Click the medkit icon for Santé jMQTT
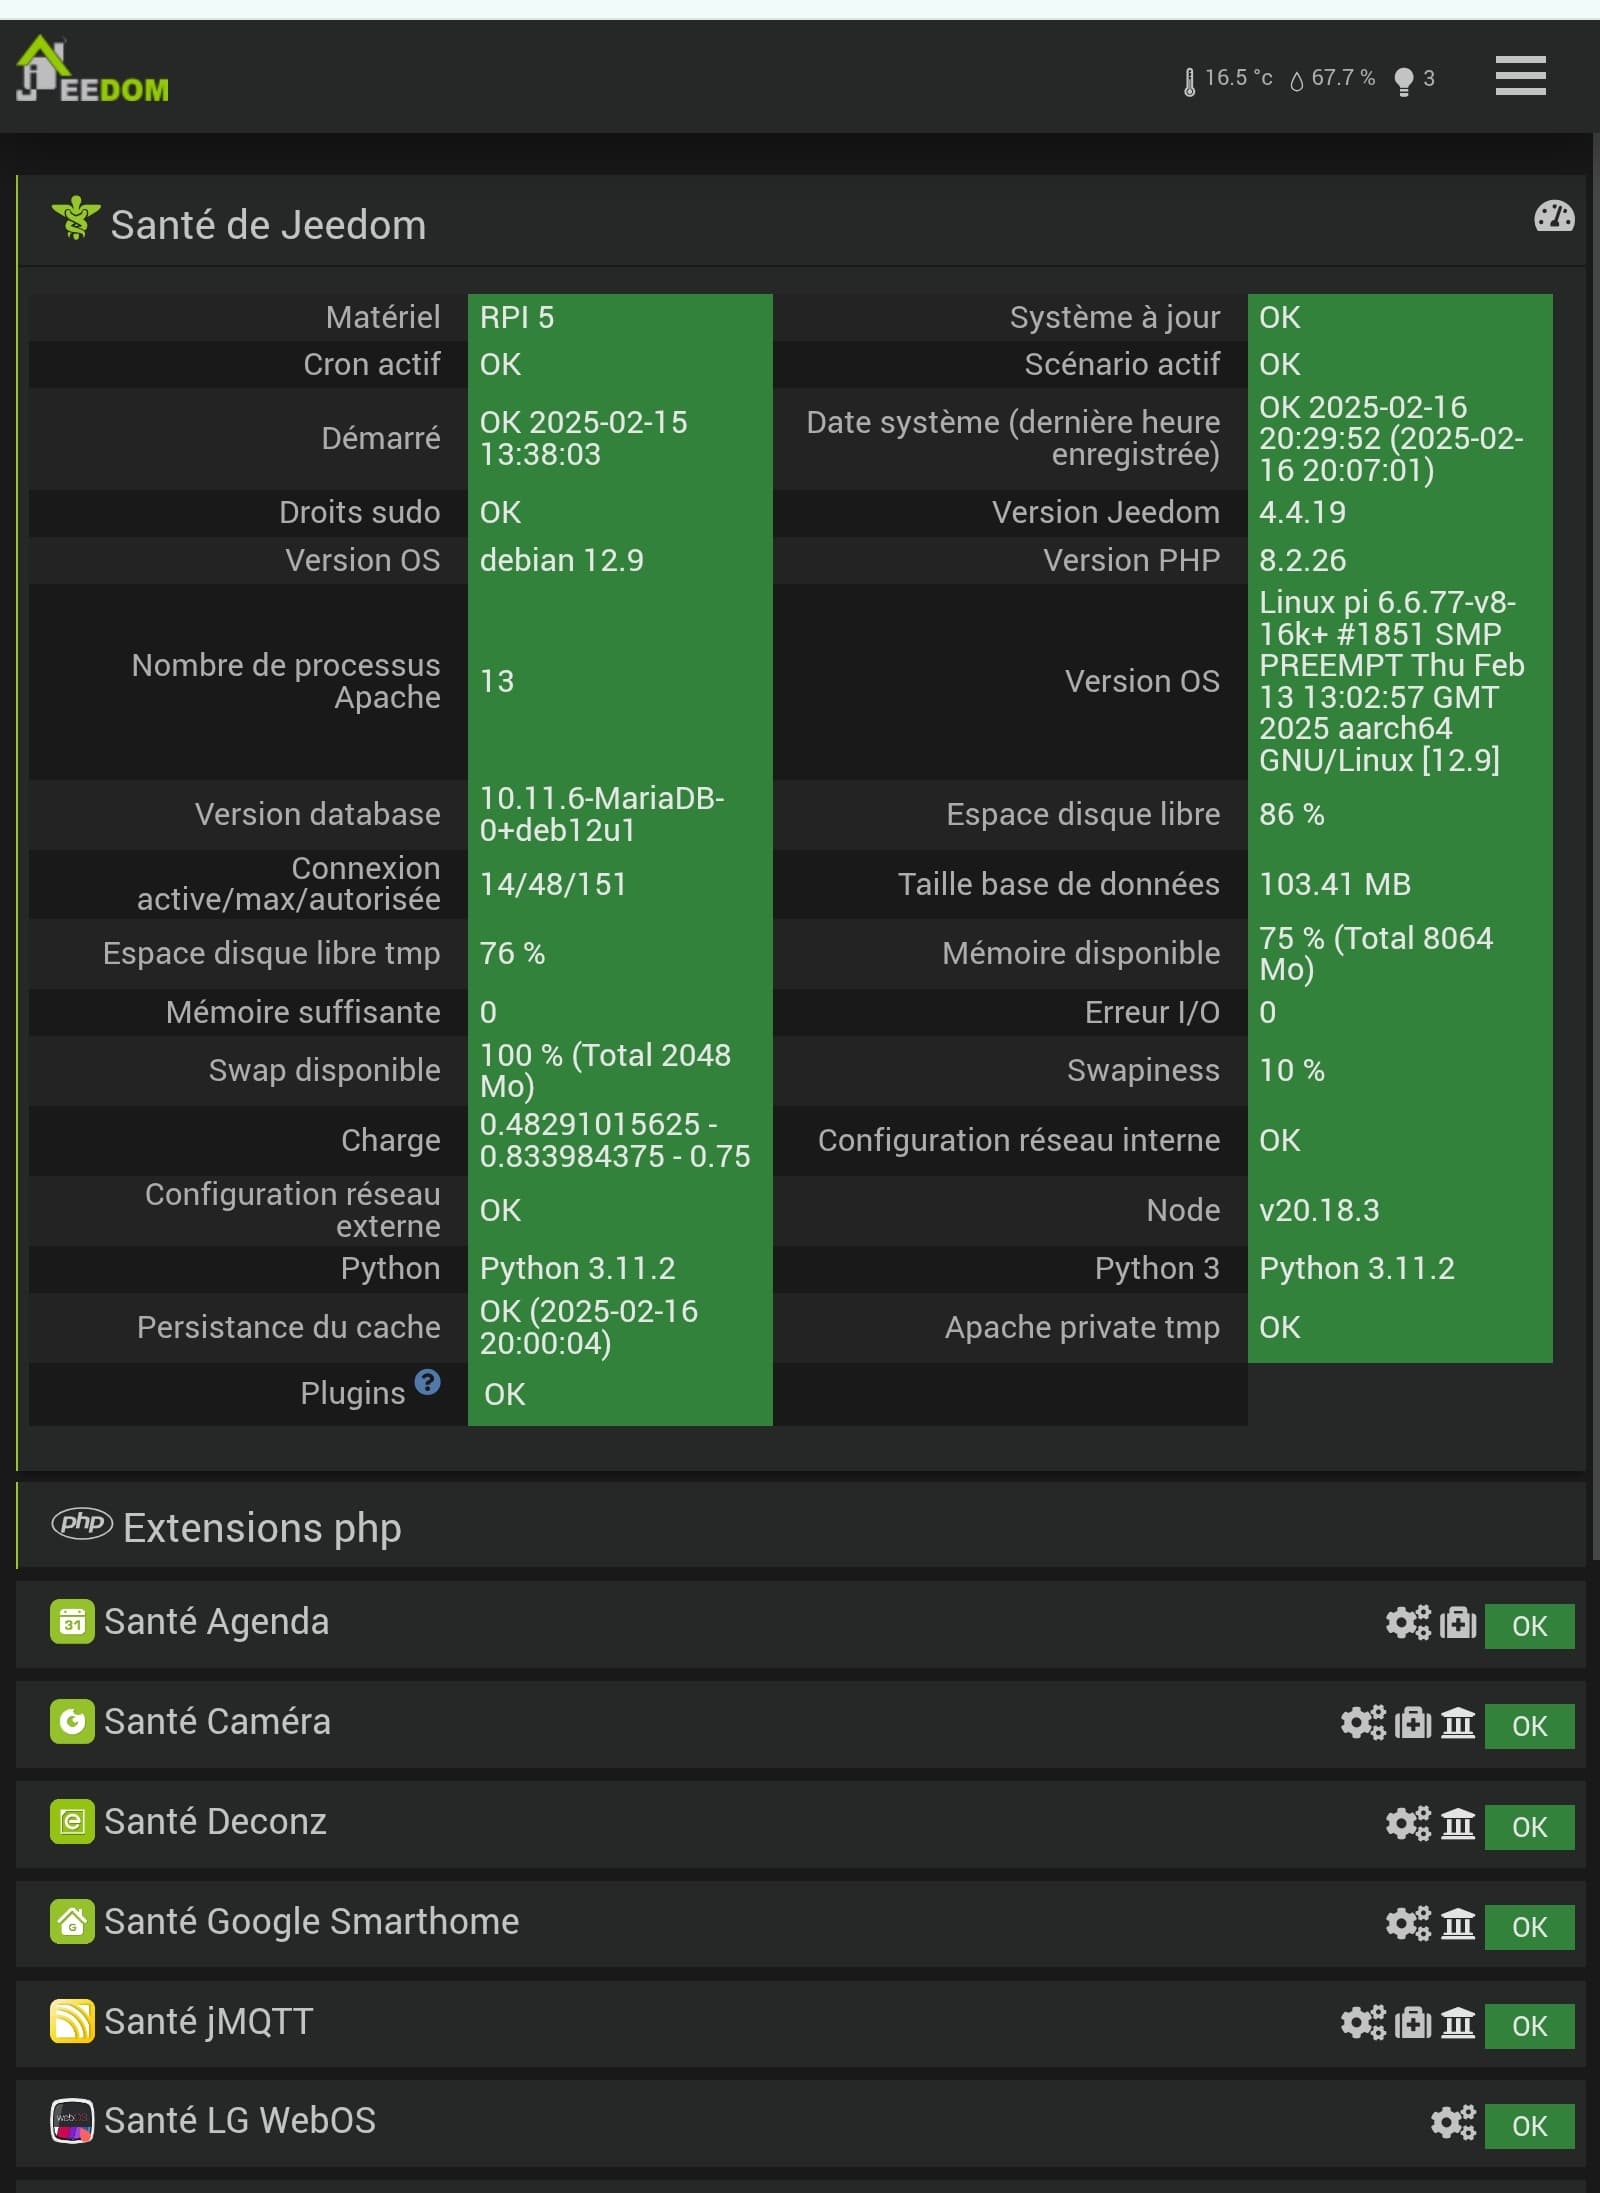Image resolution: width=1600 pixels, height=2193 pixels. [x=1412, y=2024]
